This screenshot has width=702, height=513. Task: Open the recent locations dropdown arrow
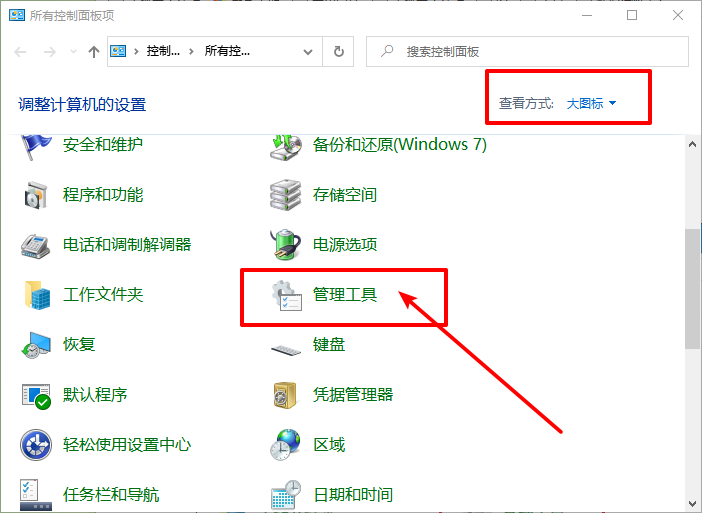click(73, 52)
